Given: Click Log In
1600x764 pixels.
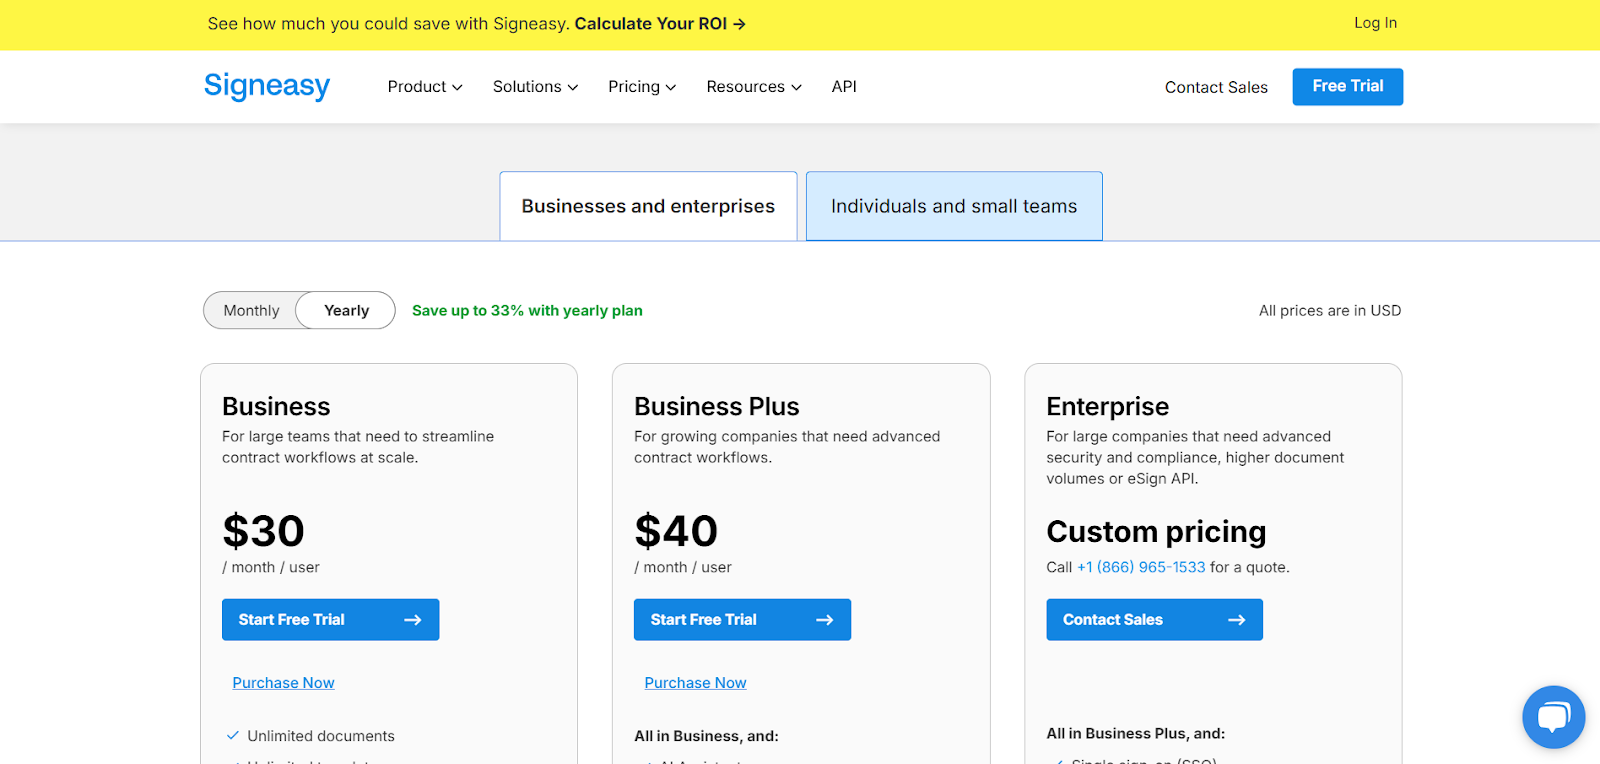Looking at the screenshot, I should [1375, 23].
